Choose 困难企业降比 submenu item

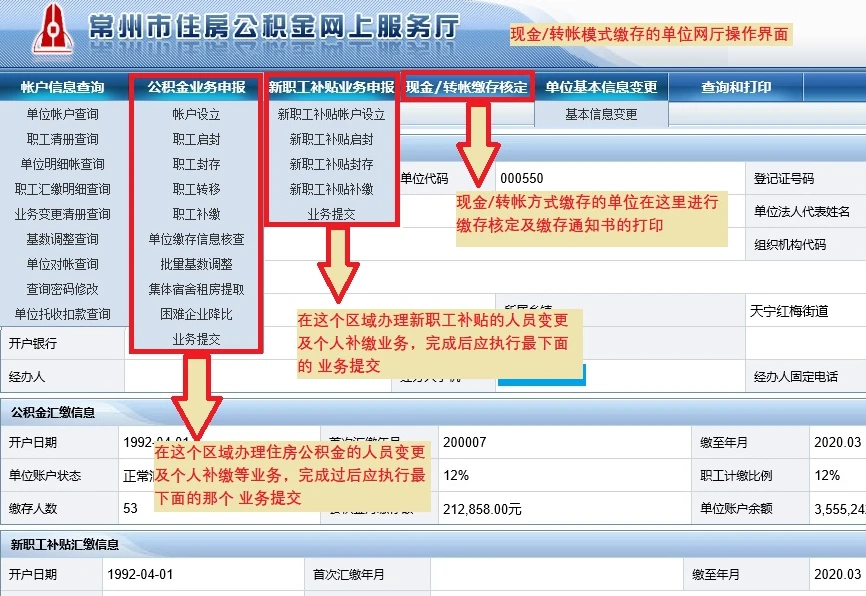pyautogui.click(x=197, y=314)
